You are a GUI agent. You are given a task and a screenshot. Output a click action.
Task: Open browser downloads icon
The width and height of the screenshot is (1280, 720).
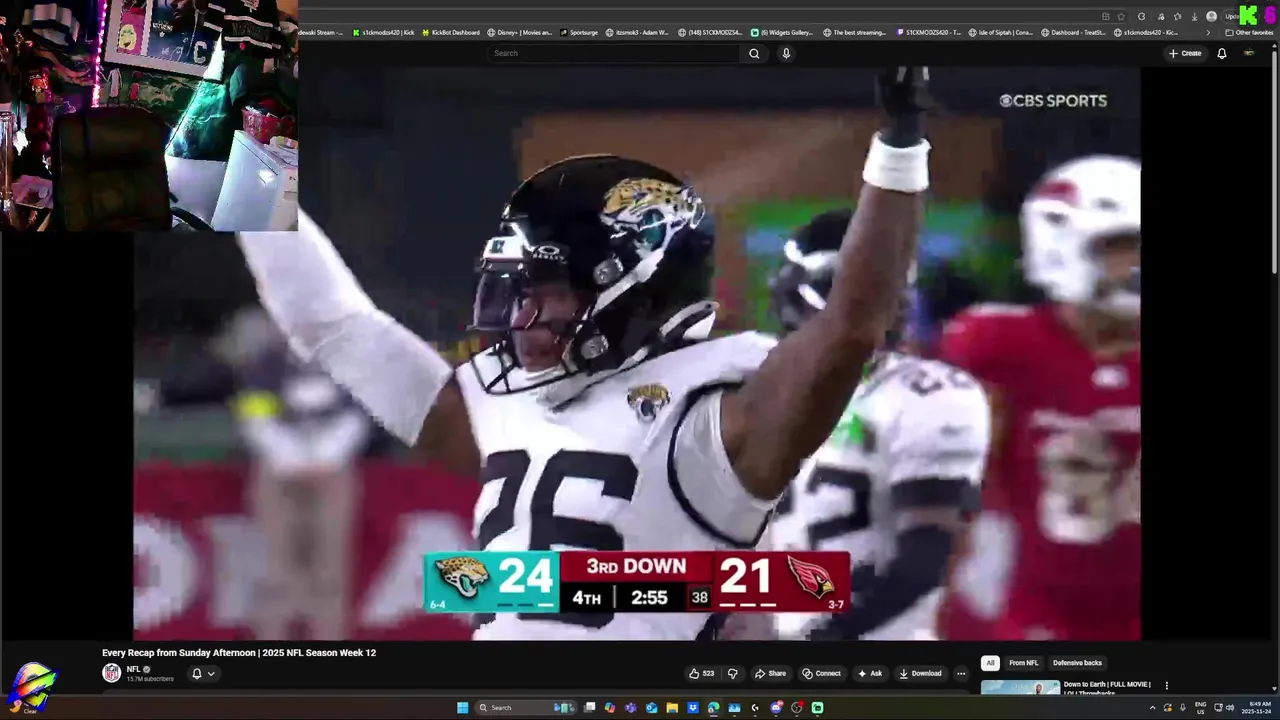tap(1194, 16)
